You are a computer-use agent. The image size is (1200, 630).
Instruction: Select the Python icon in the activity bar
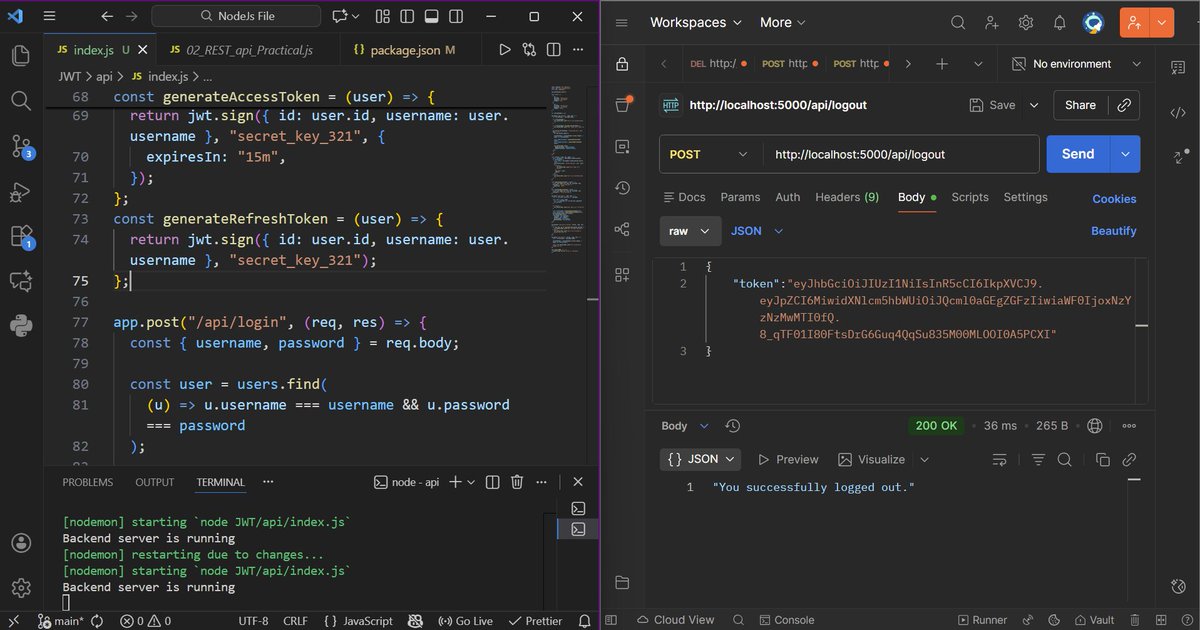(x=20, y=324)
